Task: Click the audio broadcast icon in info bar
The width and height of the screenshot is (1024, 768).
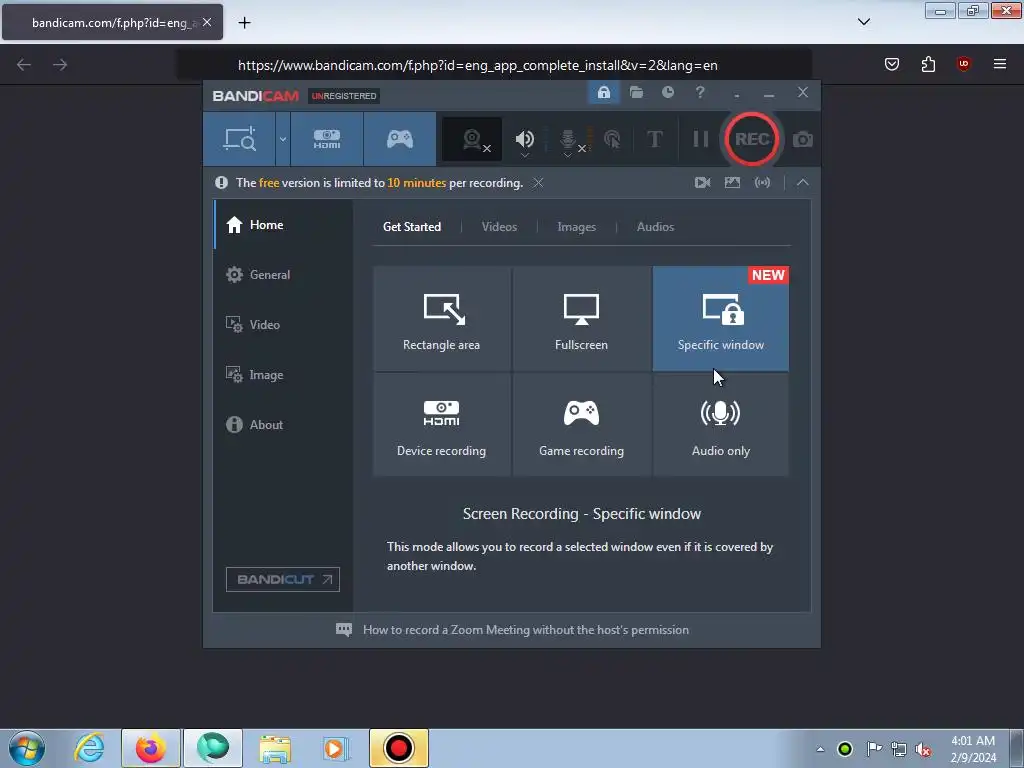Action: tap(762, 183)
